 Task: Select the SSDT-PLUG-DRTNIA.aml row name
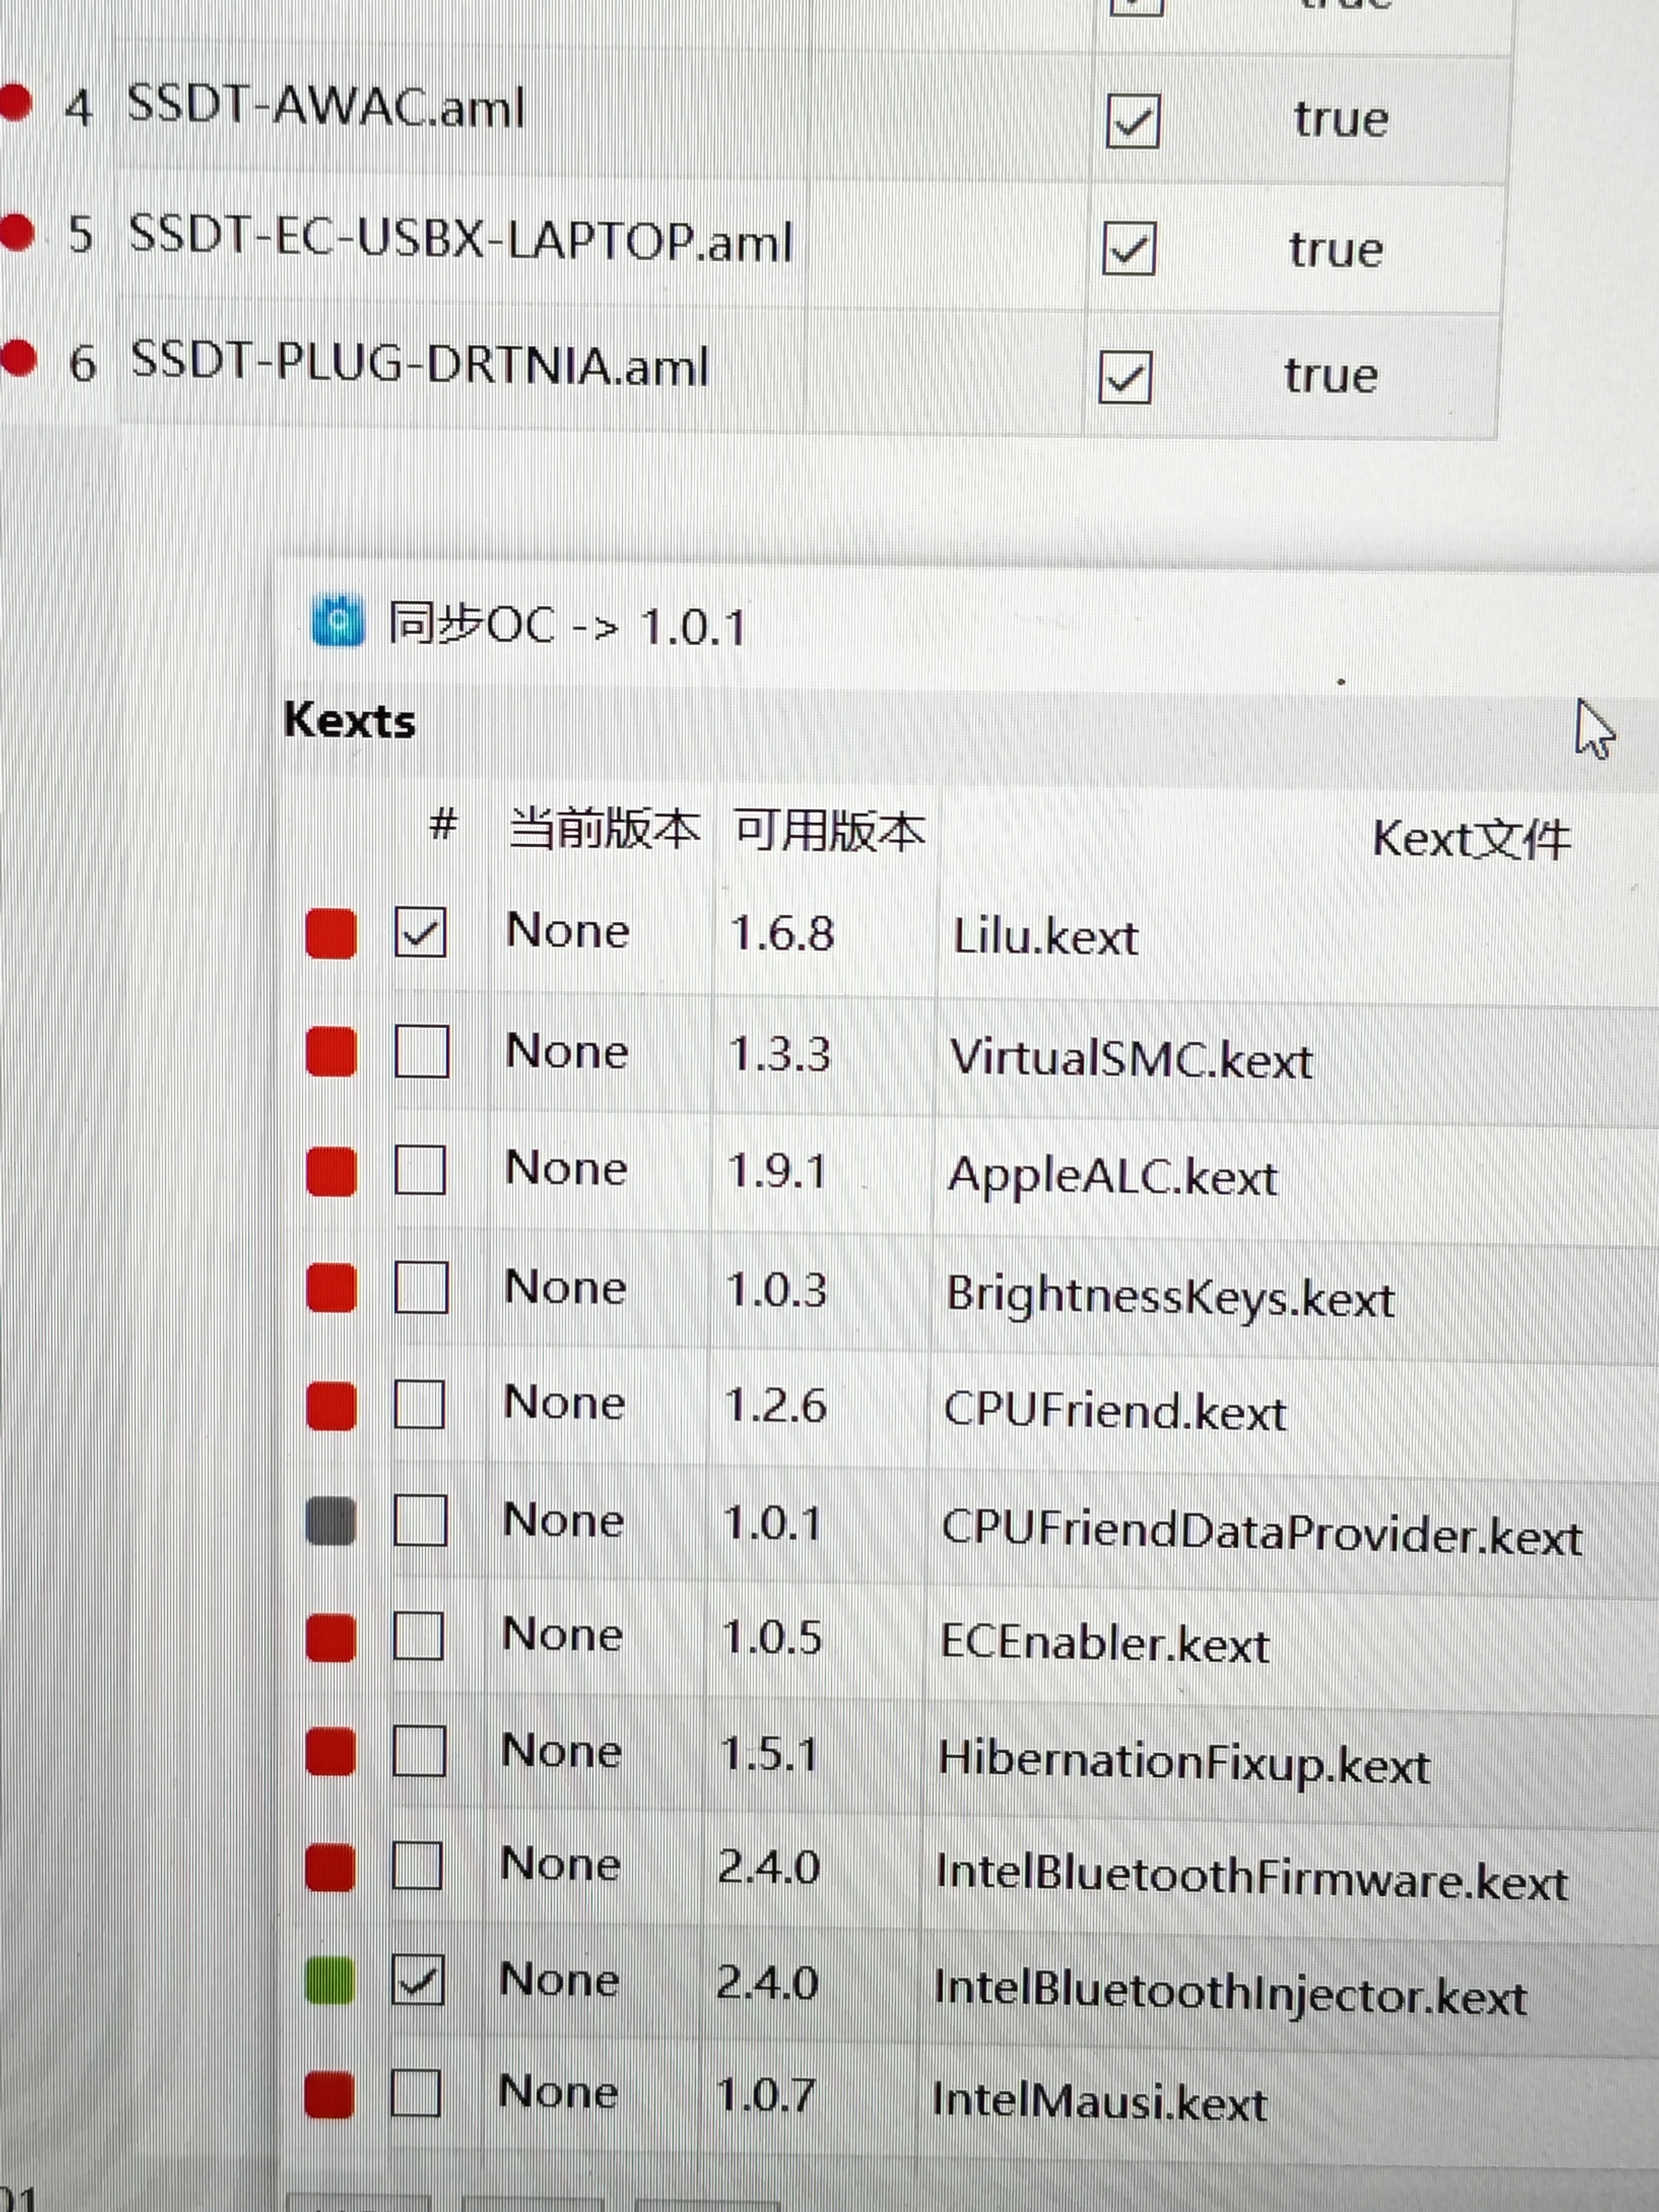[x=420, y=363]
